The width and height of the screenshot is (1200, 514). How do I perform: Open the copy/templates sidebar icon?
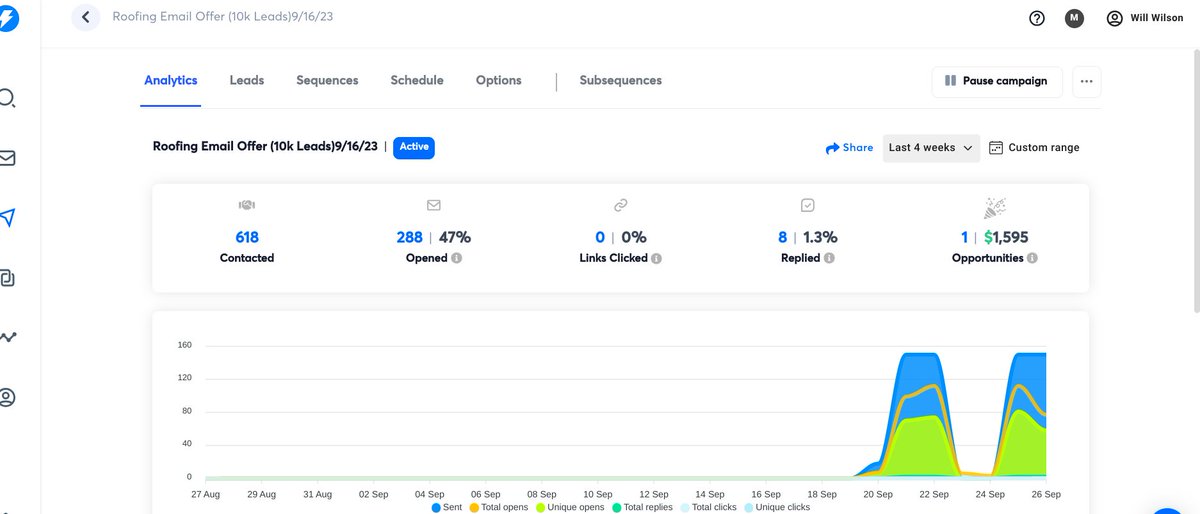tap(7, 278)
